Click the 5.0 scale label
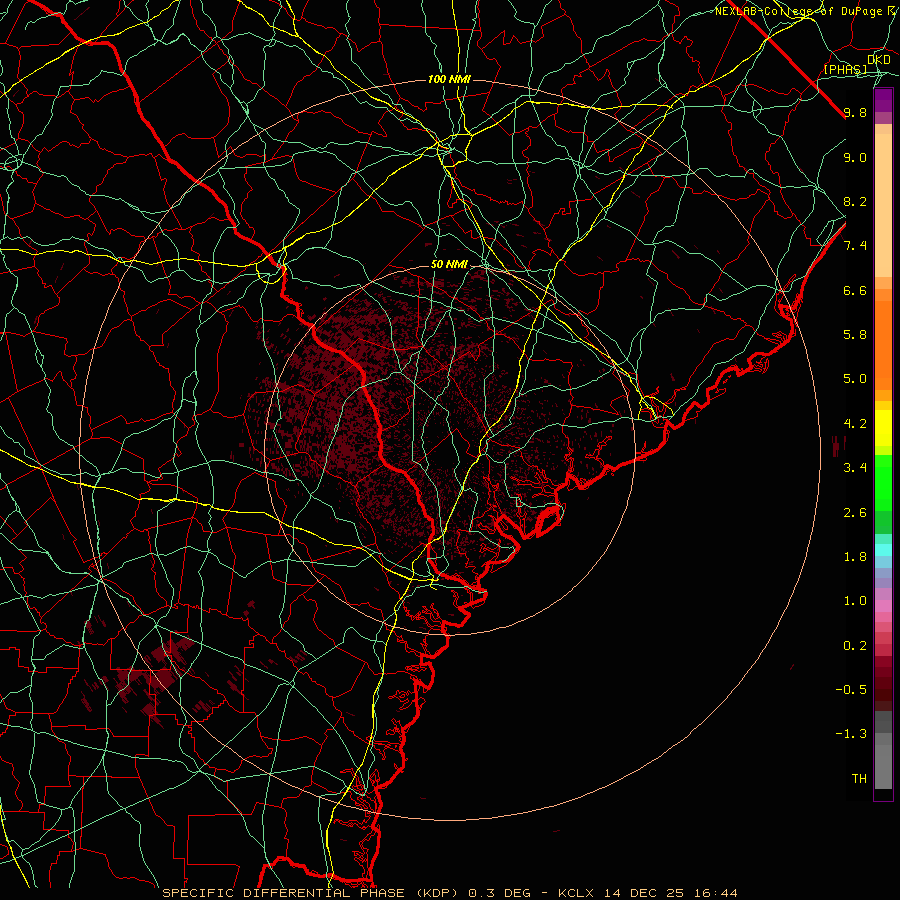The width and height of the screenshot is (900, 900). [855, 379]
